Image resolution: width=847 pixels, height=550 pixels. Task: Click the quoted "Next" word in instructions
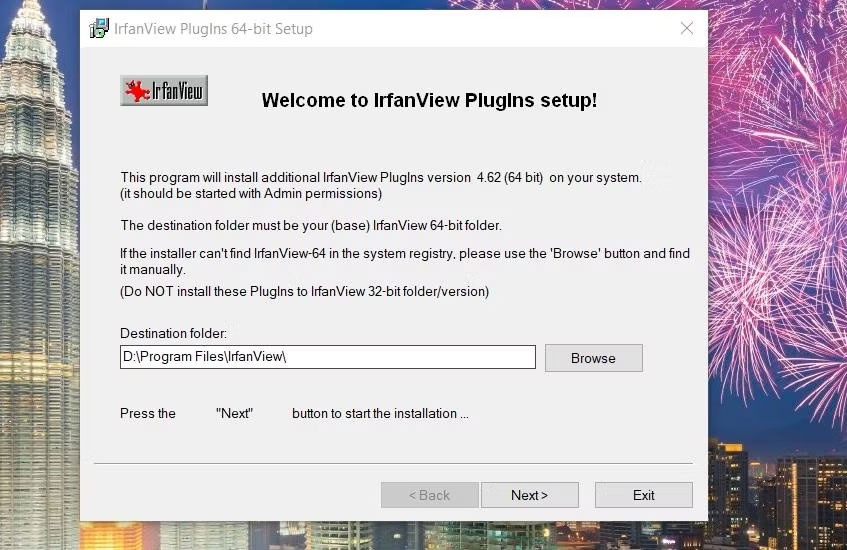coord(235,413)
